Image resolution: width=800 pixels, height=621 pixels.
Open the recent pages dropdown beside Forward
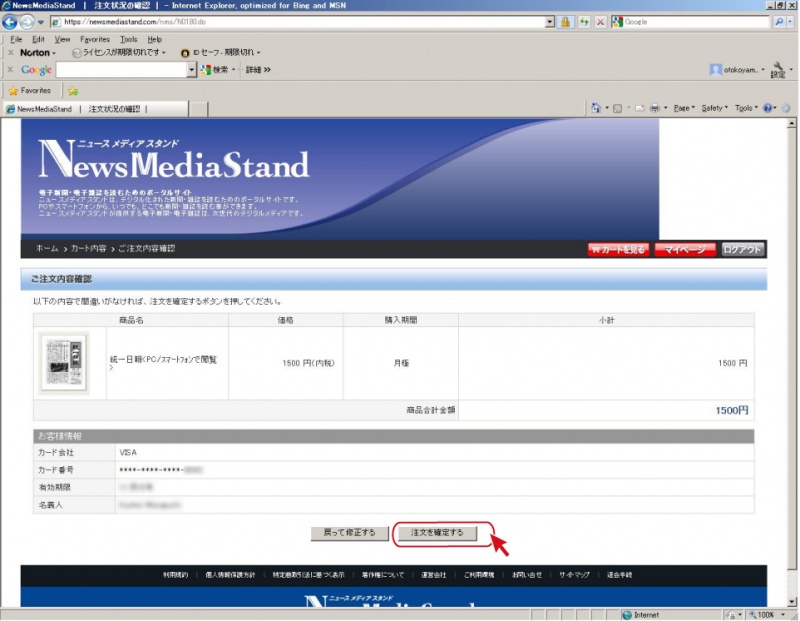[x=41, y=22]
